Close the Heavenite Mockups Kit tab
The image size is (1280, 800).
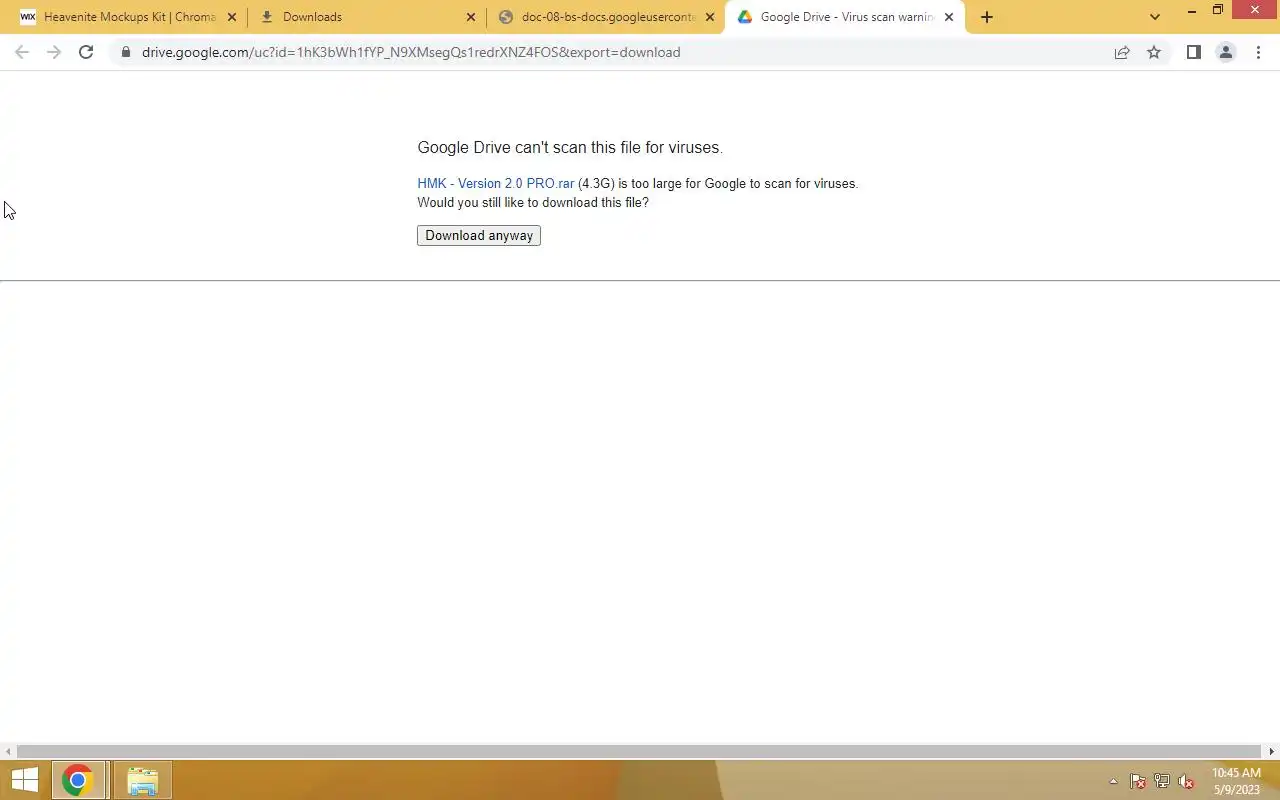(x=232, y=17)
